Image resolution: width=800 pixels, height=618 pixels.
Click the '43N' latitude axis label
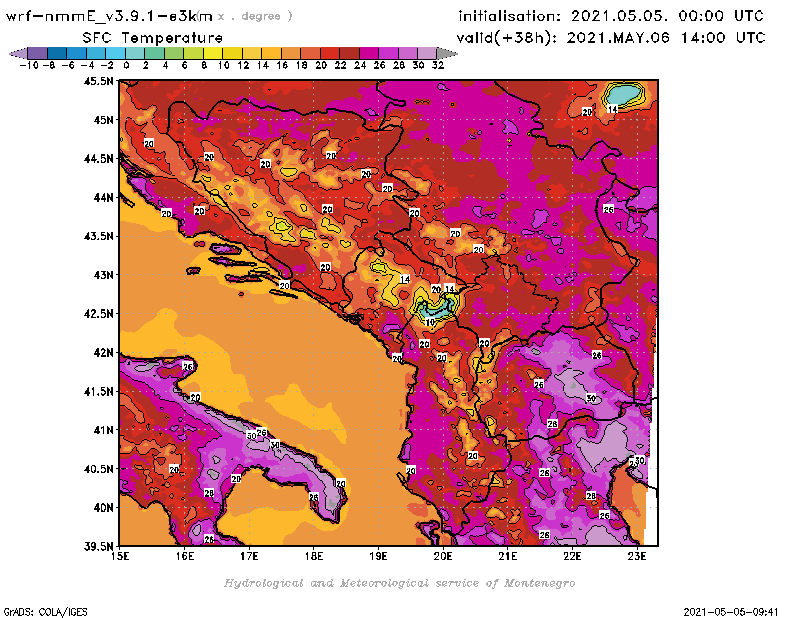[x=104, y=275]
